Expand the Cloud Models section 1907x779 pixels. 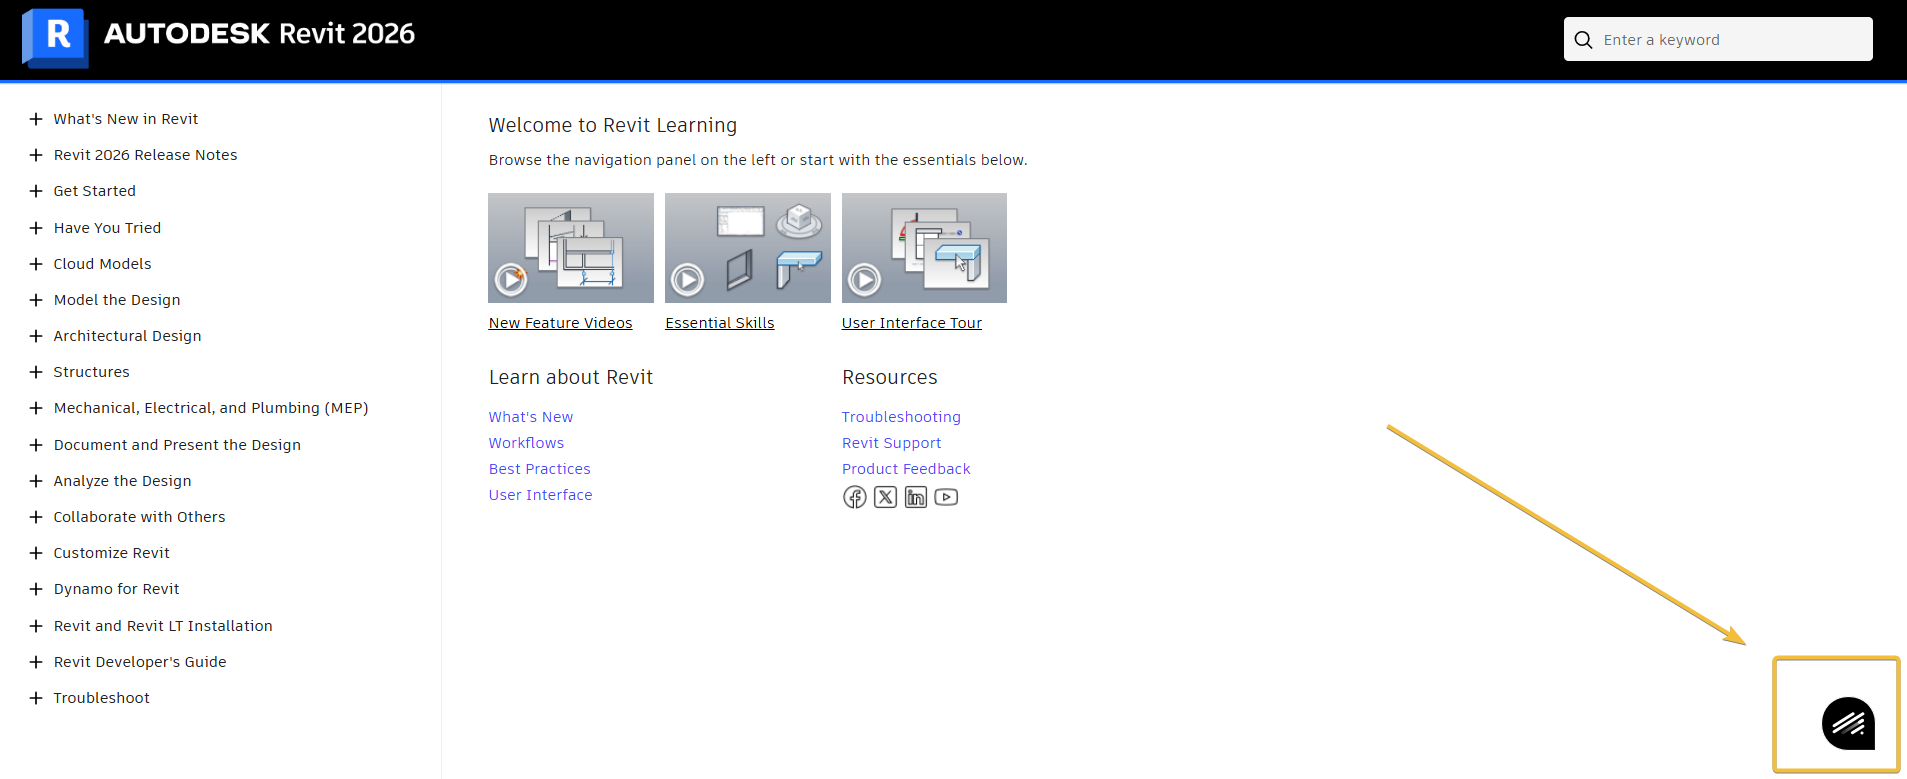click(x=36, y=264)
